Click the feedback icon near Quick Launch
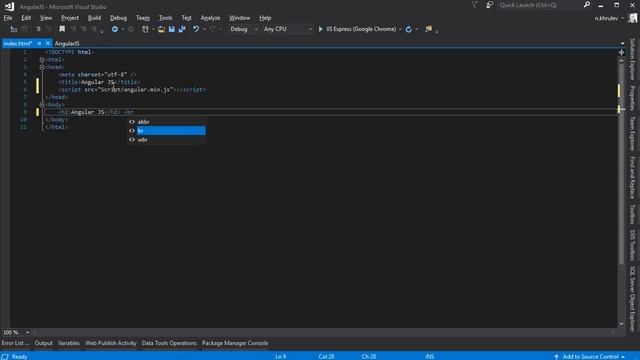This screenshot has width=640, height=360. 489,5
